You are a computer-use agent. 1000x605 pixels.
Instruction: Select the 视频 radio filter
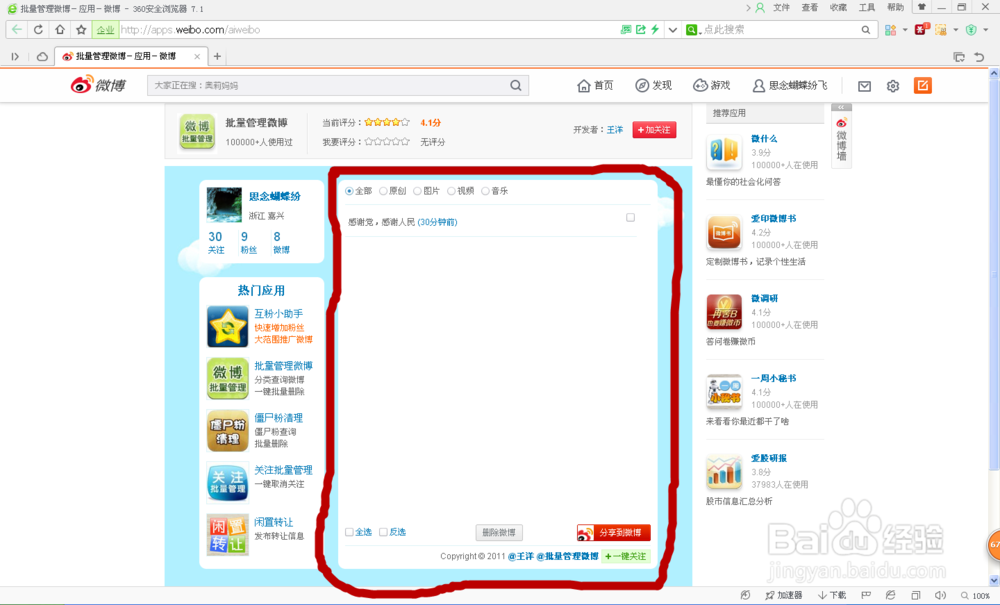click(x=452, y=191)
